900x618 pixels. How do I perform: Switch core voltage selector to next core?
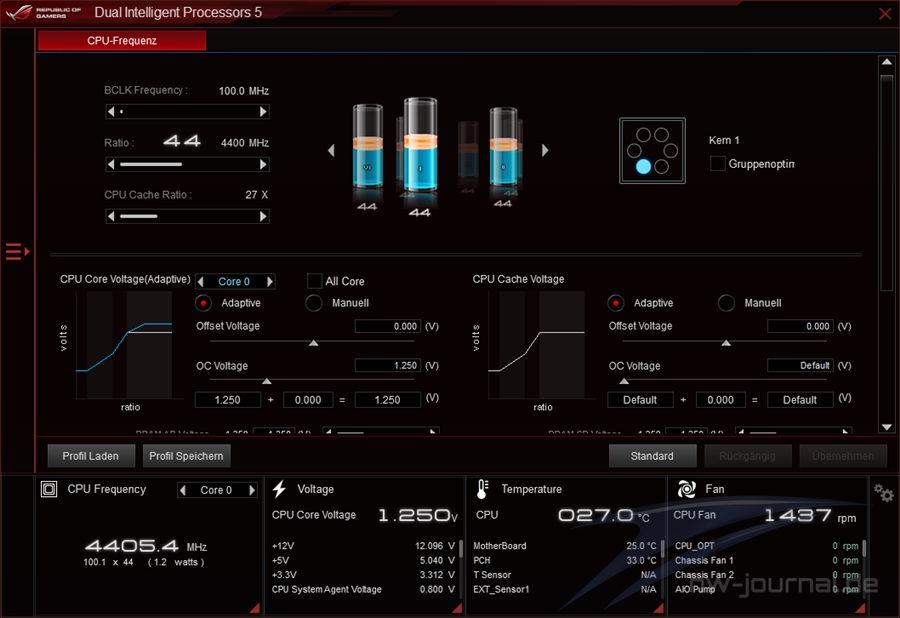click(270, 282)
